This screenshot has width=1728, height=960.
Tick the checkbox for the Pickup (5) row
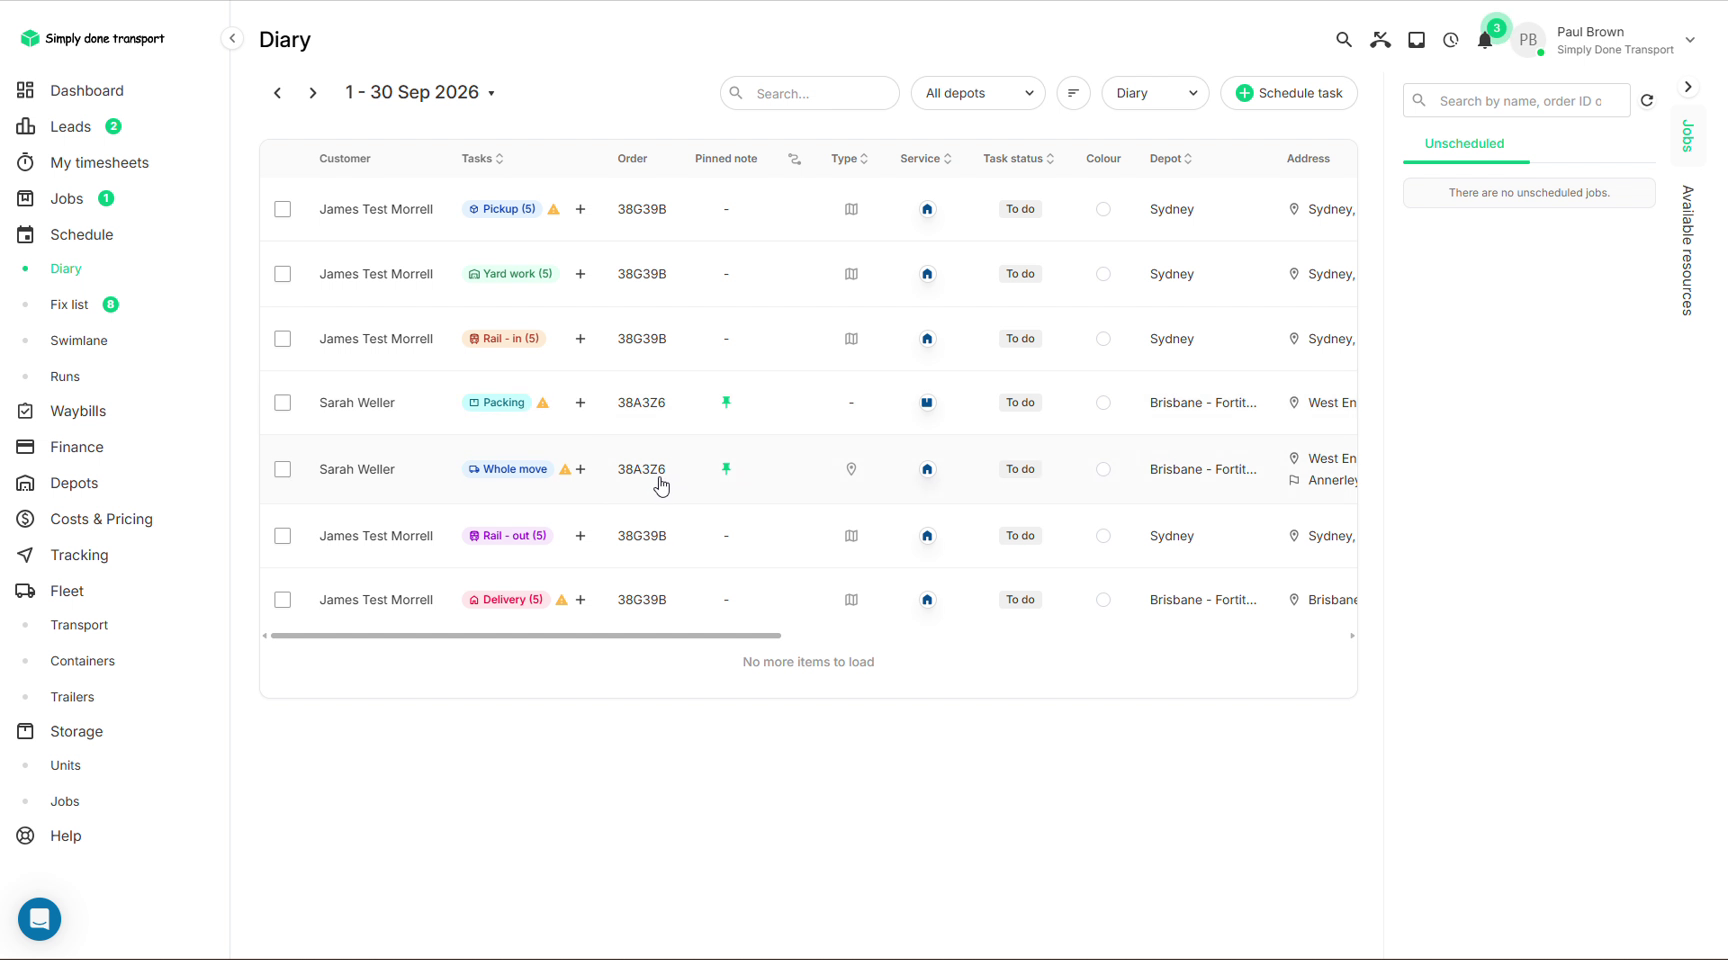point(283,209)
